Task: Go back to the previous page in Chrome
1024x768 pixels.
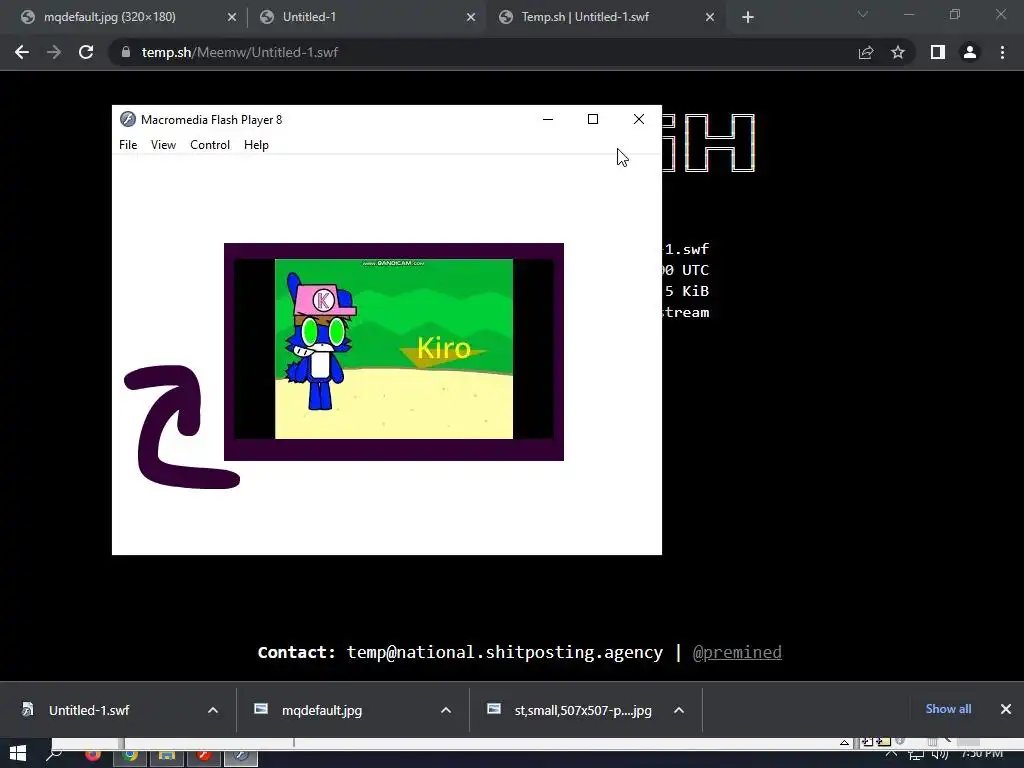Action: 22,52
